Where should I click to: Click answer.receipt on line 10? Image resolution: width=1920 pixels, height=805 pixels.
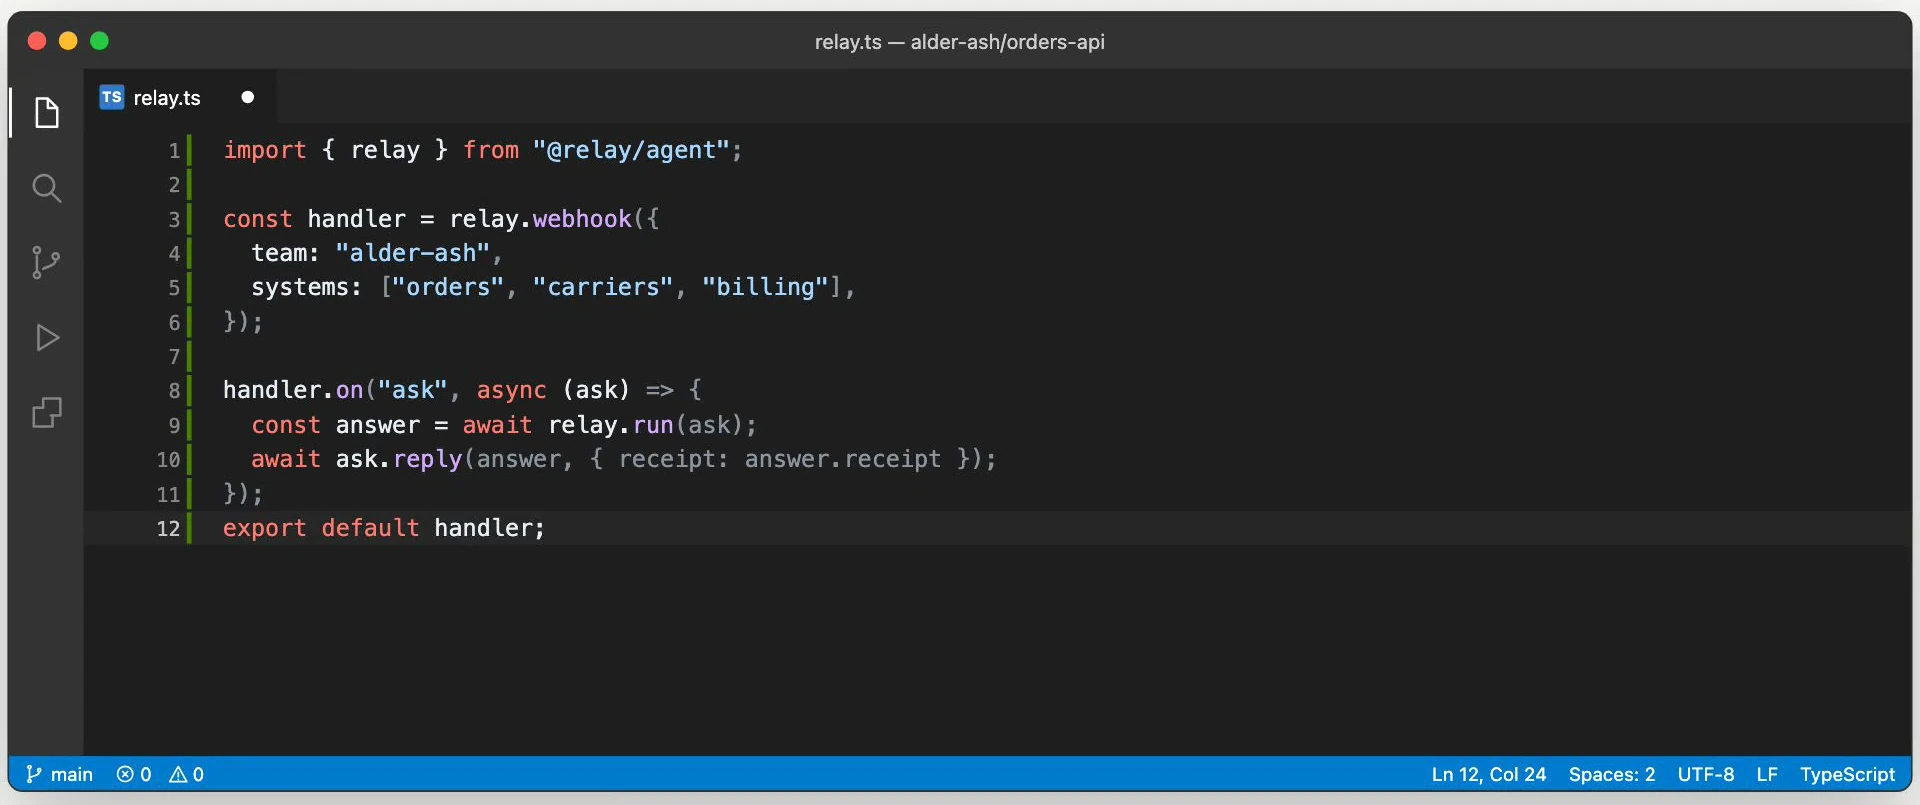pyautogui.click(x=843, y=459)
